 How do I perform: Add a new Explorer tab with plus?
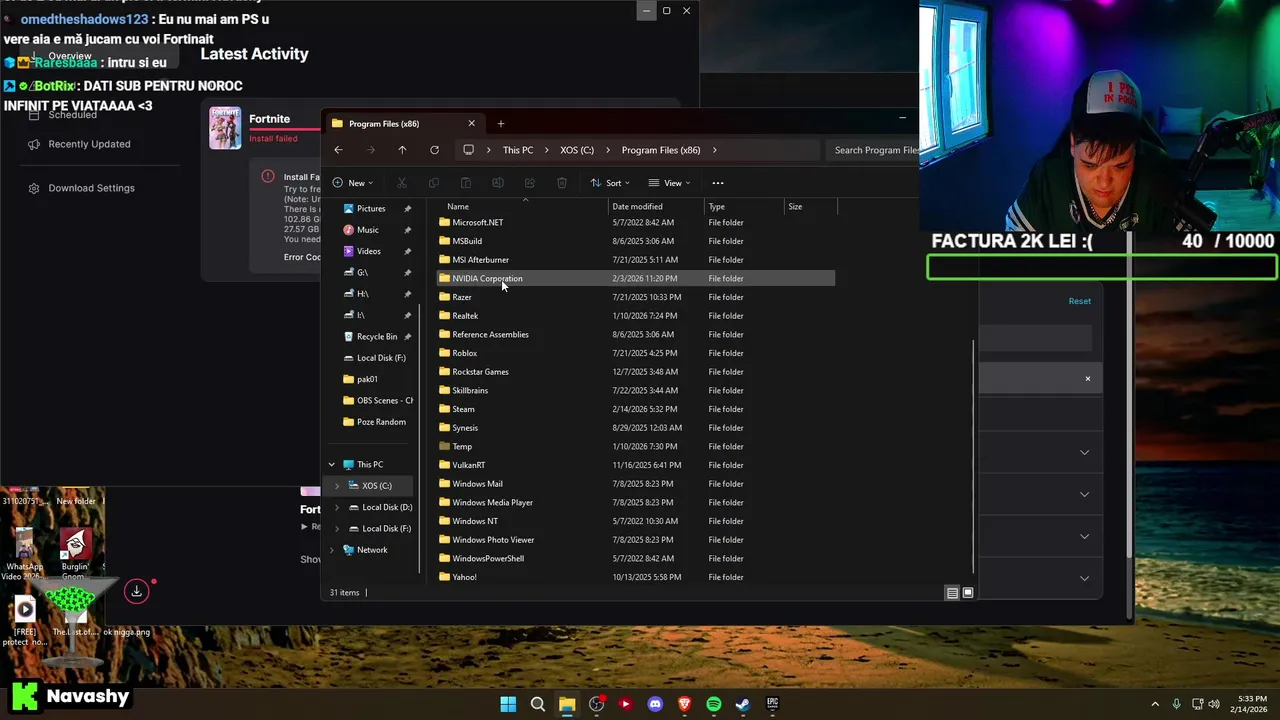(x=501, y=124)
